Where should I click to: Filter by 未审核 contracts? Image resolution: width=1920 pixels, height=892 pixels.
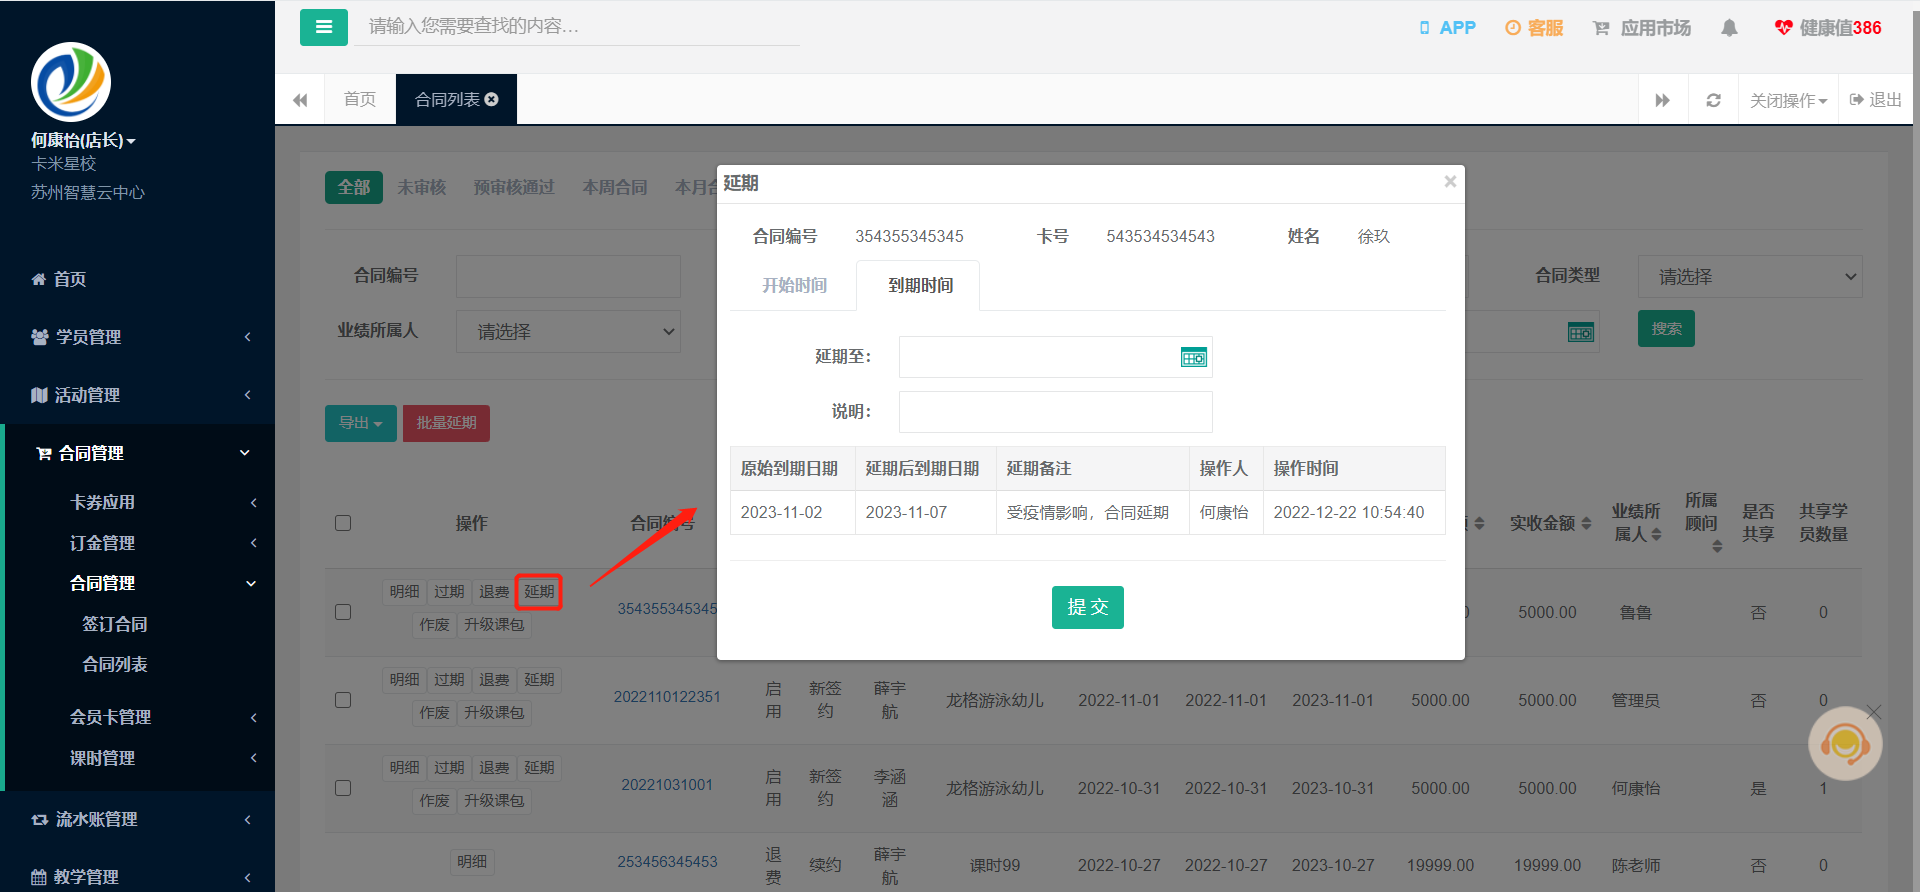coord(421,187)
